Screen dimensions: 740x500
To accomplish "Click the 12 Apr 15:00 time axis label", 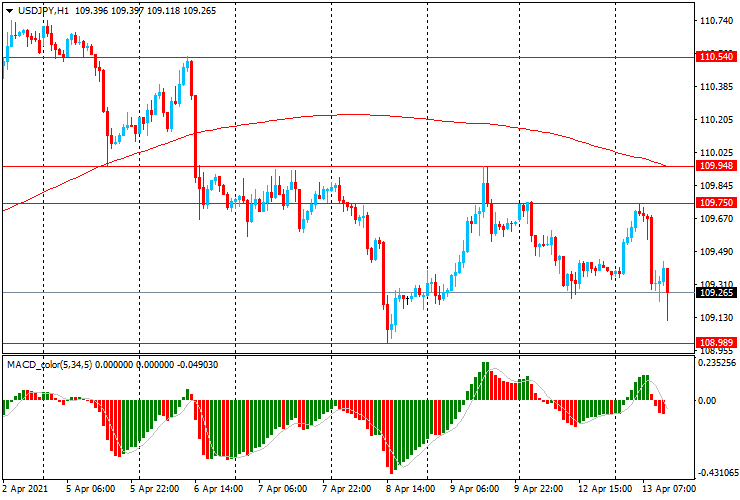I will [x=606, y=488].
